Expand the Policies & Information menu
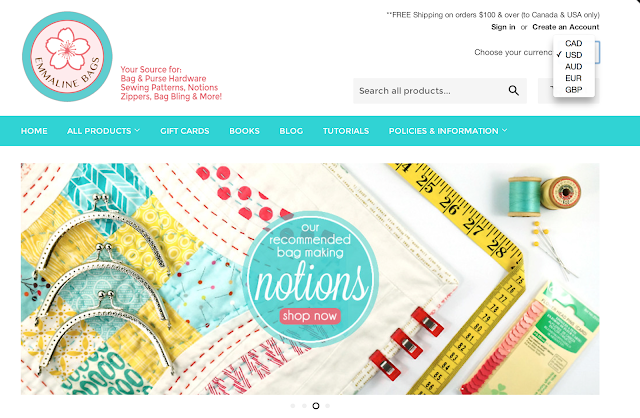The width and height of the screenshot is (640, 418). click(x=448, y=131)
